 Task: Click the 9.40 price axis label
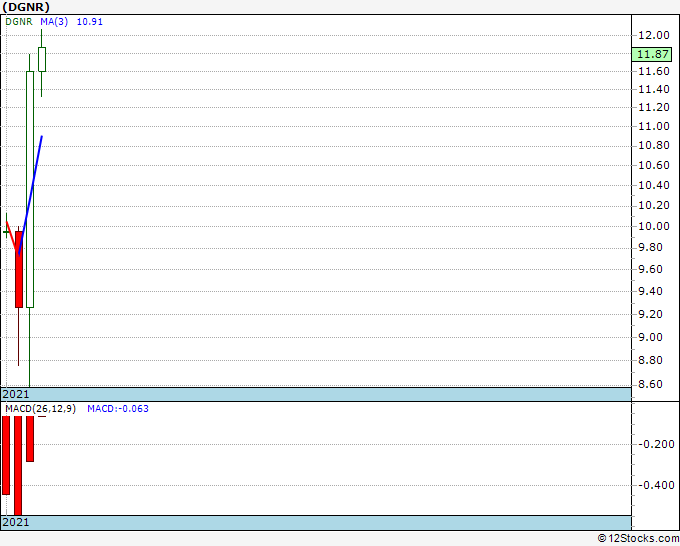[x=650, y=291]
